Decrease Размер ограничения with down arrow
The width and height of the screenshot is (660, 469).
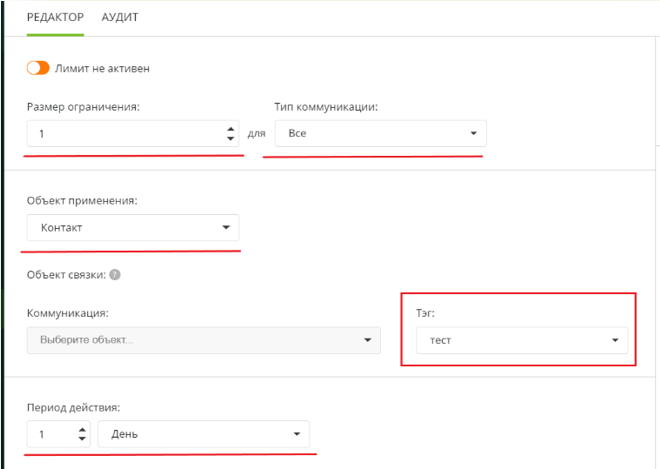click(x=231, y=138)
